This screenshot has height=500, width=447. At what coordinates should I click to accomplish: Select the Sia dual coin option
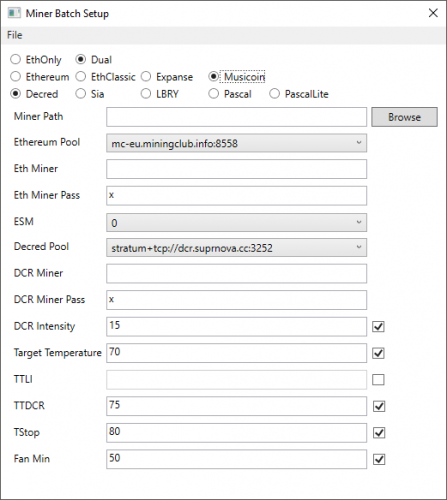[x=90, y=94]
